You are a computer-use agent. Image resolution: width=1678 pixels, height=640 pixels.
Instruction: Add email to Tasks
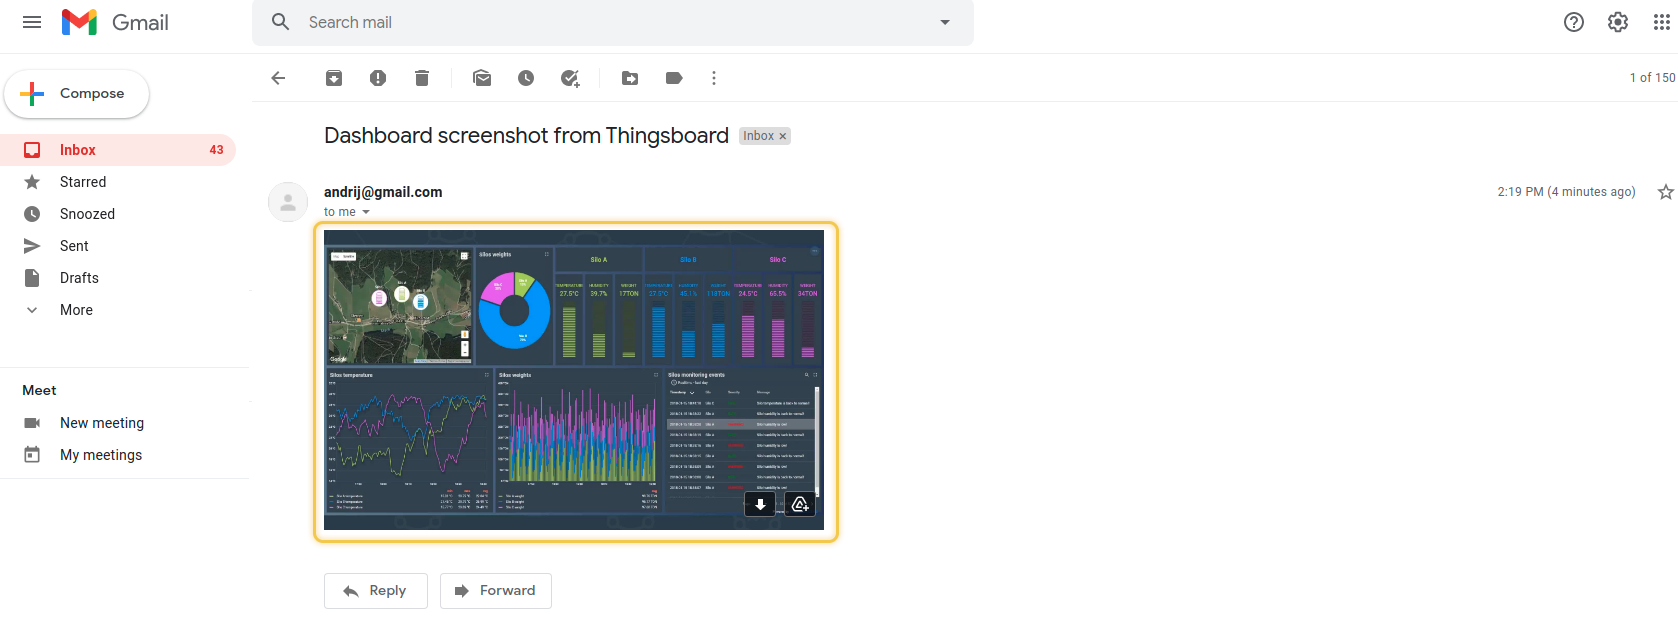click(x=570, y=78)
